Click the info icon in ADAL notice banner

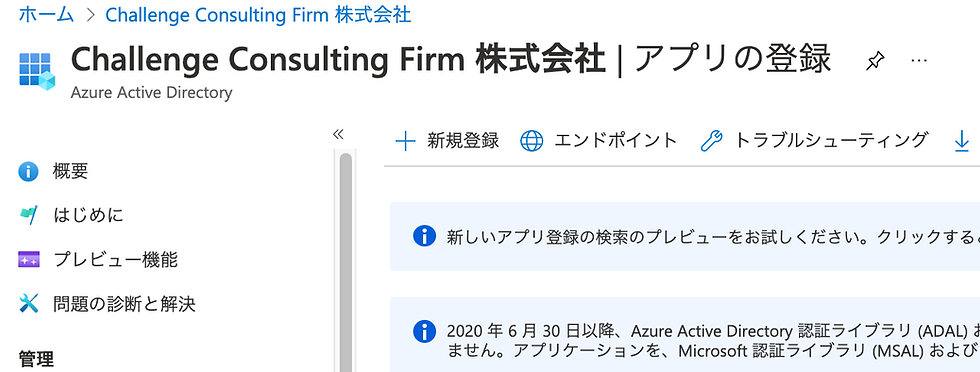pos(424,331)
